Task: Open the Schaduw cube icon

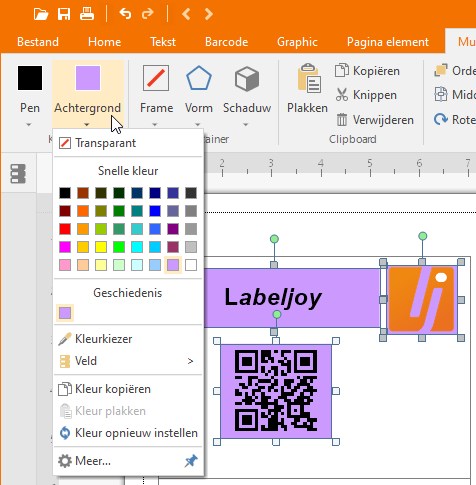Action: [x=247, y=79]
